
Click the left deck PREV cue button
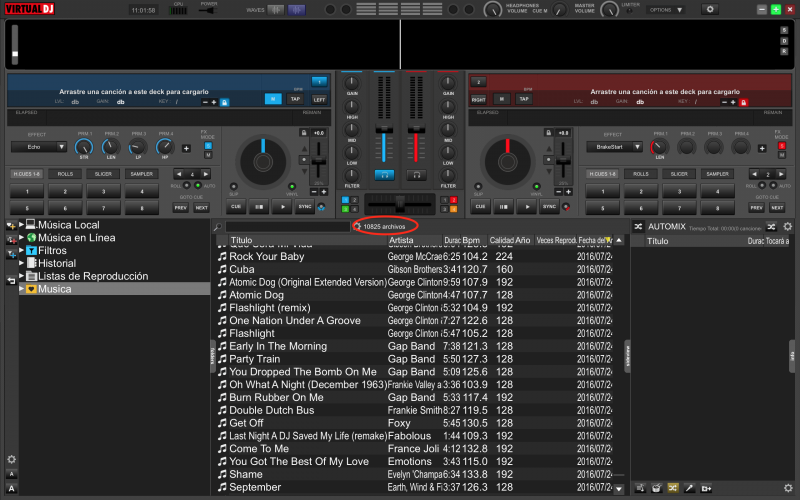pyautogui.click(x=181, y=208)
